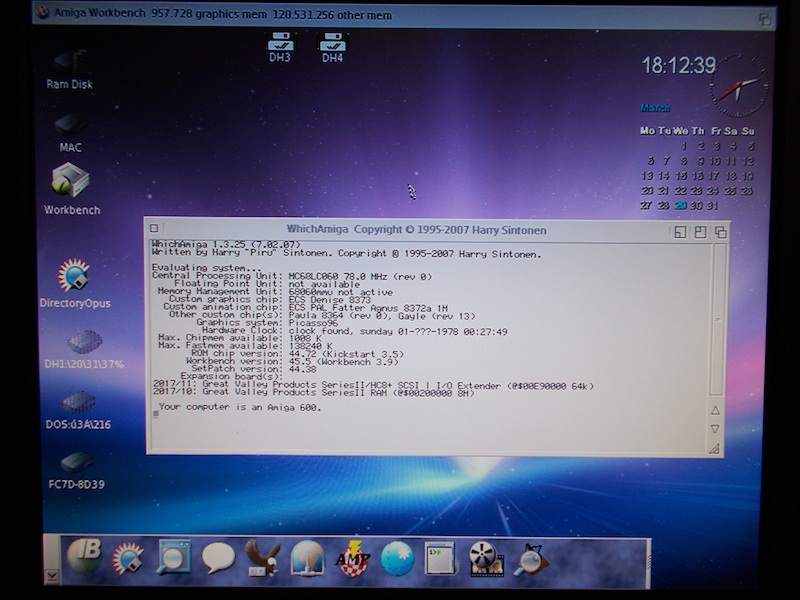Select day 29 in the calendar

[680, 205]
